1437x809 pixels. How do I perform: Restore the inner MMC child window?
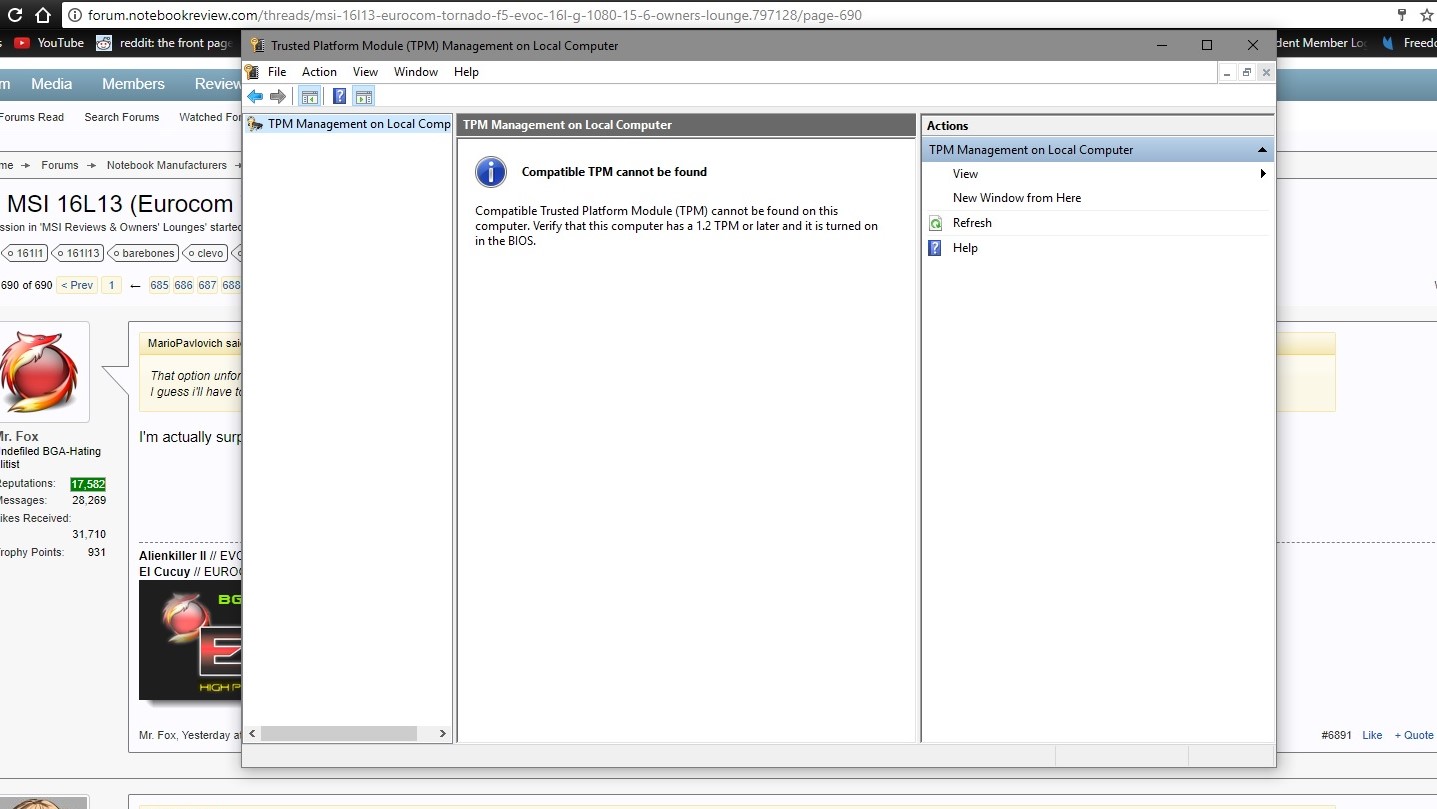[x=1246, y=73]
